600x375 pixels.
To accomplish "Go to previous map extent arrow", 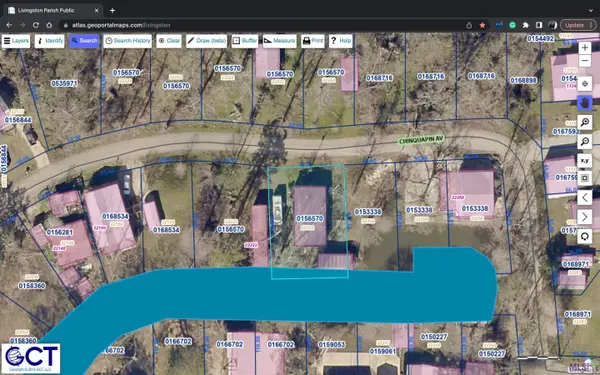I will coord(585,198).
